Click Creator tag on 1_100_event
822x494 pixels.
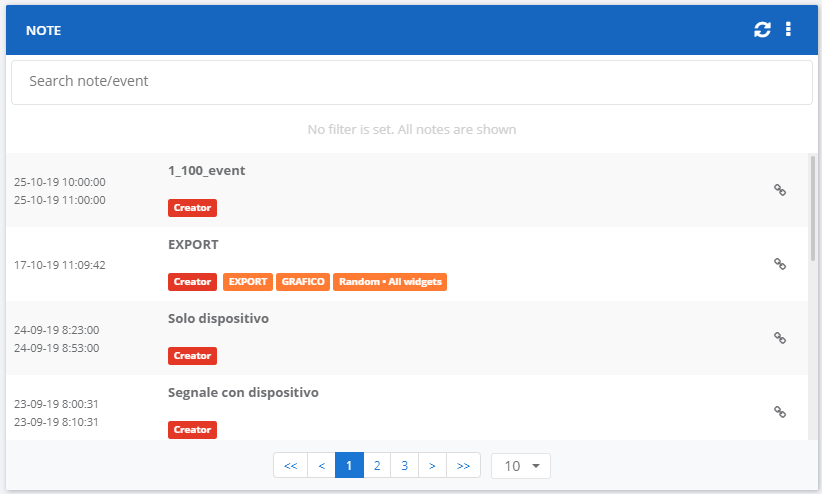[192, 208]
